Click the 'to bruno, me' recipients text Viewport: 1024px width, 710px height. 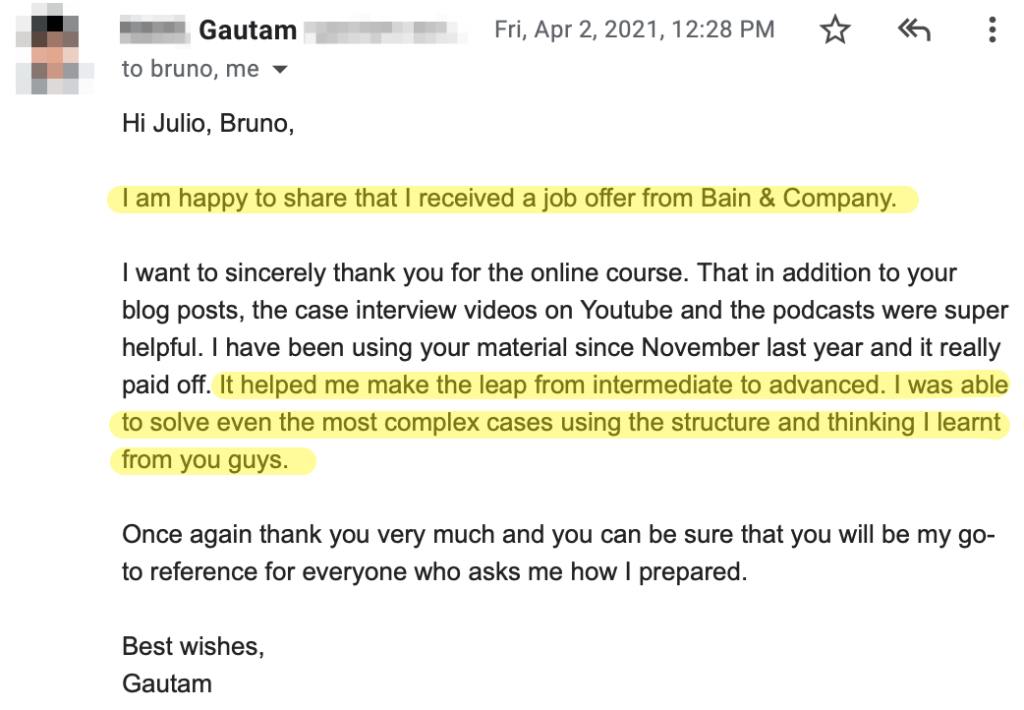coord(190,69)
